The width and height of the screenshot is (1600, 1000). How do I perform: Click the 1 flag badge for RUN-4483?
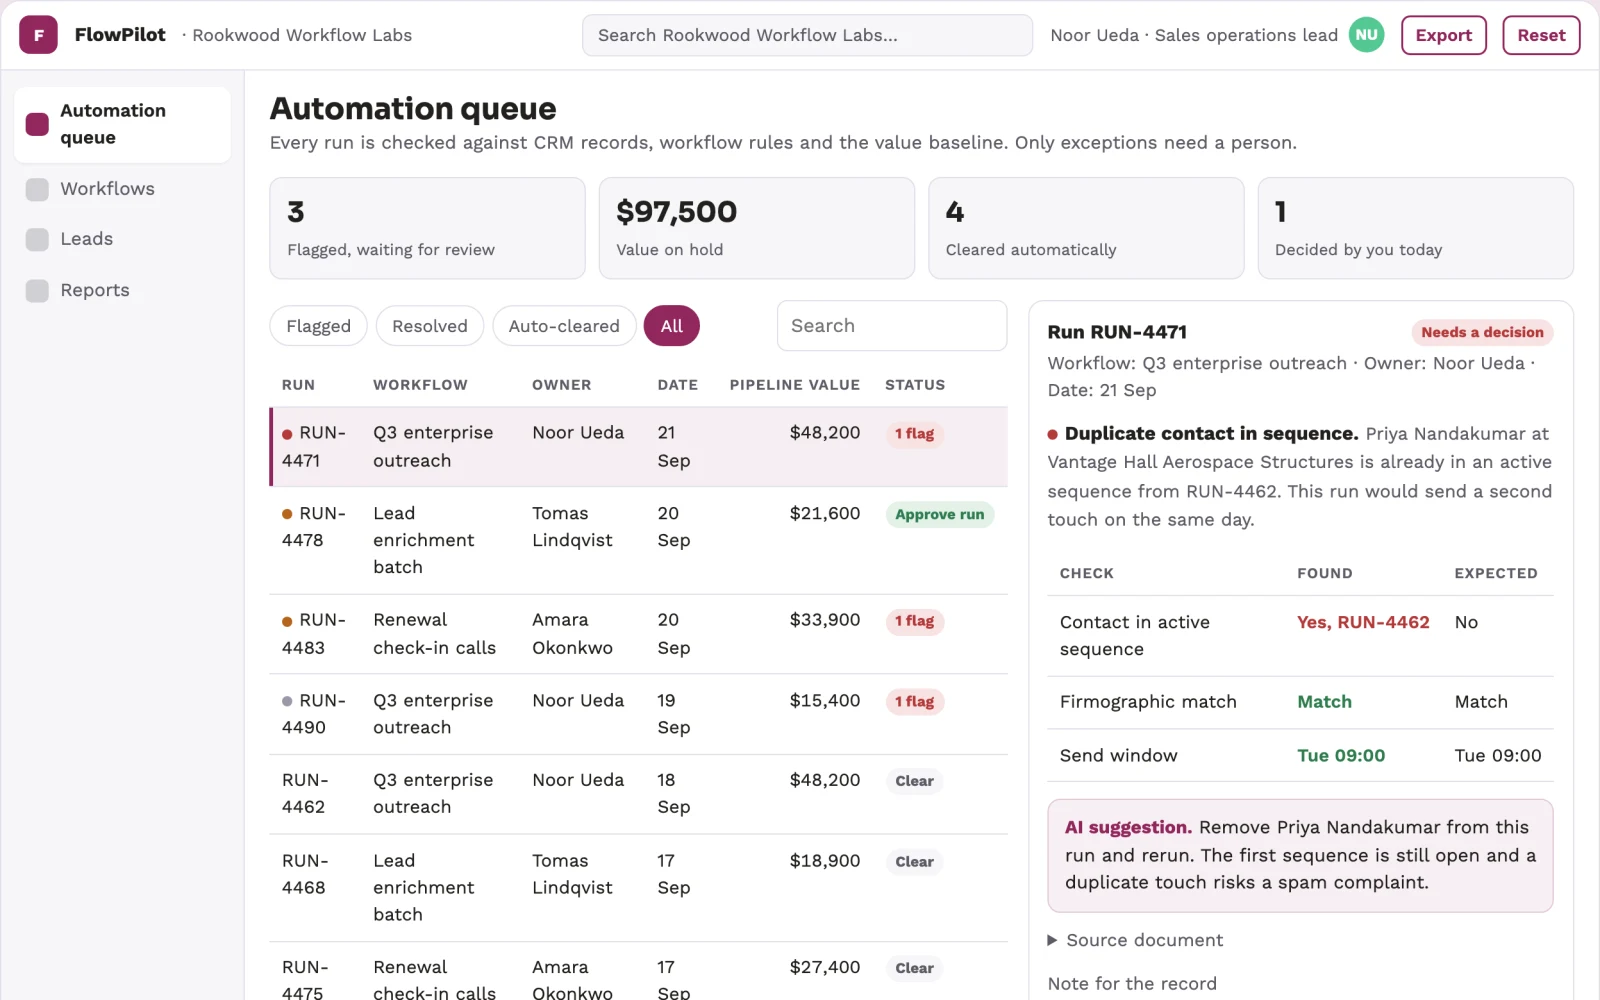click(914, 621)
